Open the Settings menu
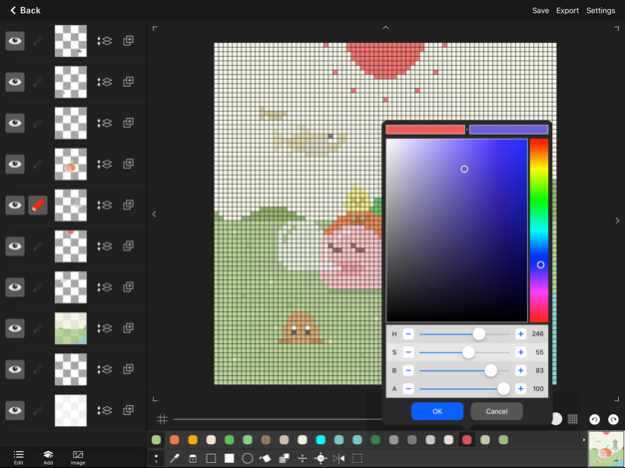 point(600,10)
